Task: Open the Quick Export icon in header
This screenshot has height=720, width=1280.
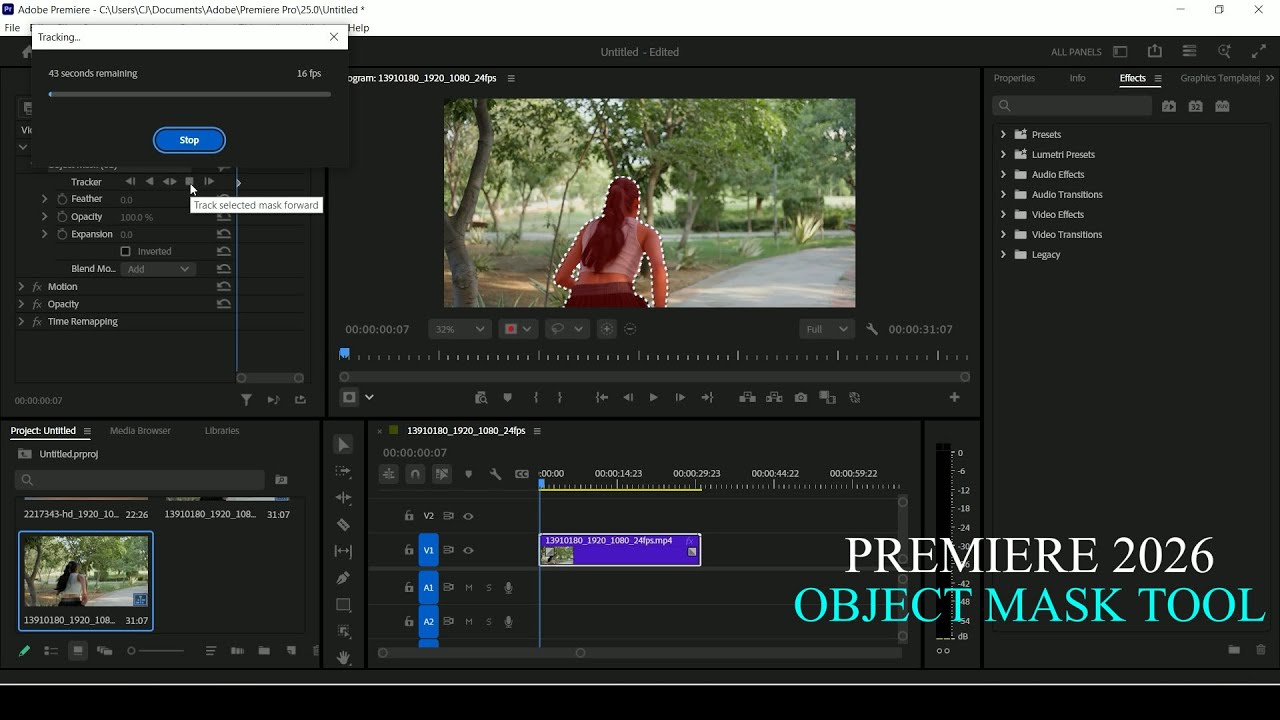Action: pyautogui.click(x=1155, y=52)
